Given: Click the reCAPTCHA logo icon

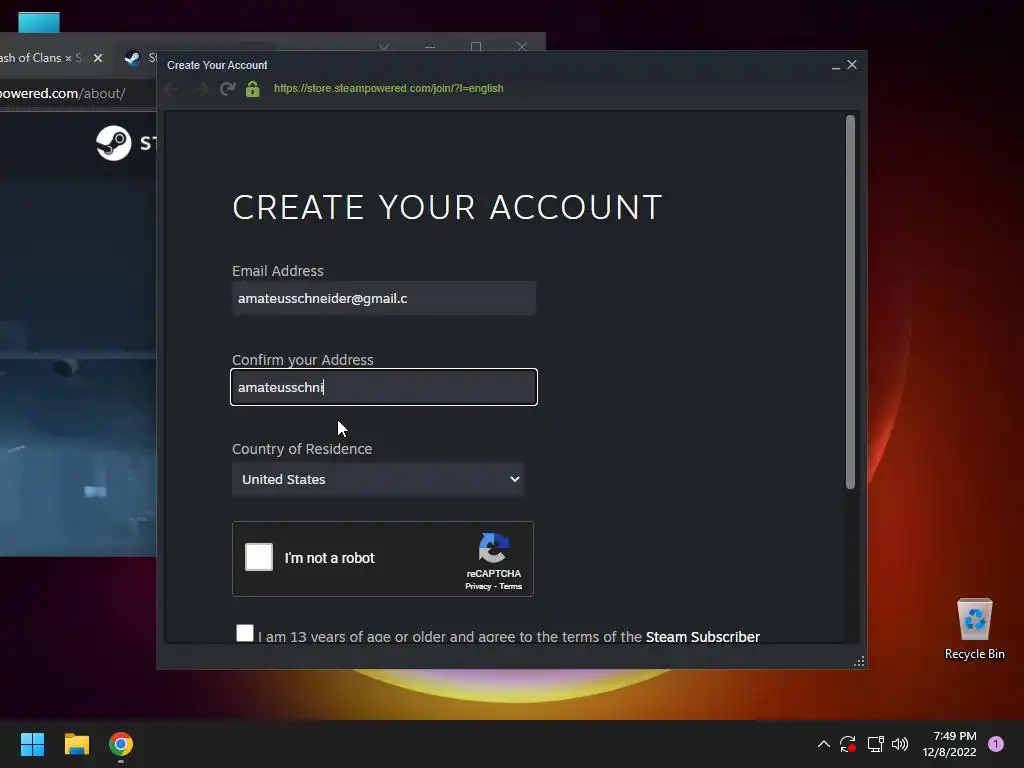Looking at the screenshot, I should [494, 547].
